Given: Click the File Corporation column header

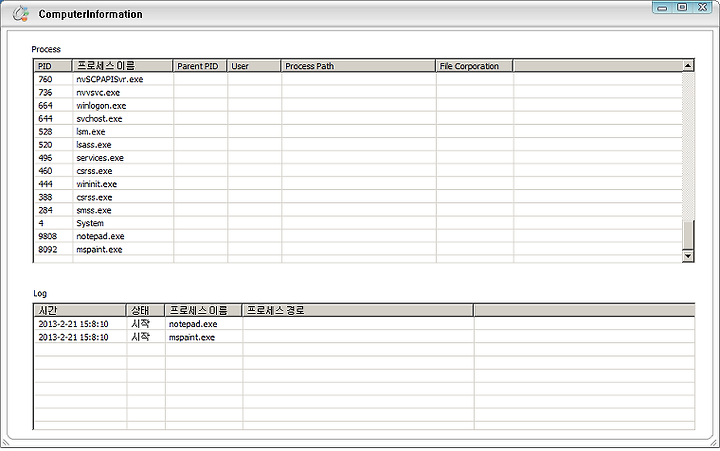Looking at the screenshot, I should tap(474, 66).
